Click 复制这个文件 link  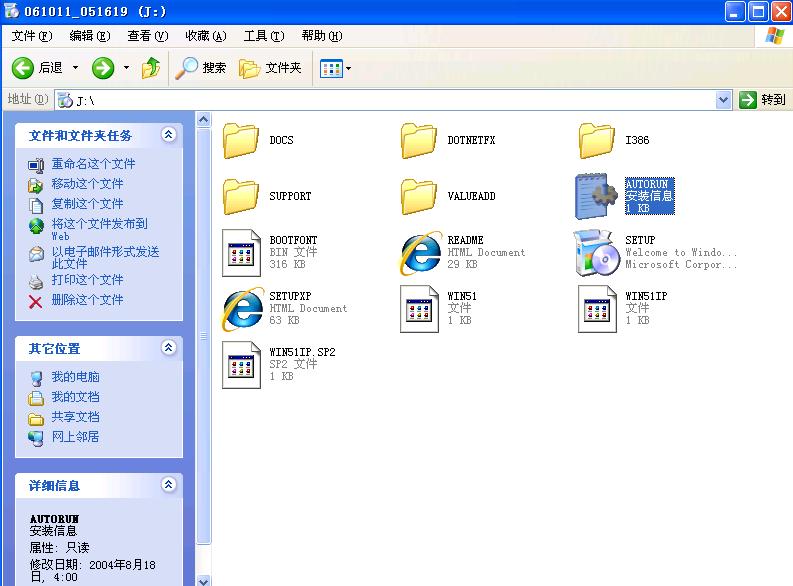87,204
